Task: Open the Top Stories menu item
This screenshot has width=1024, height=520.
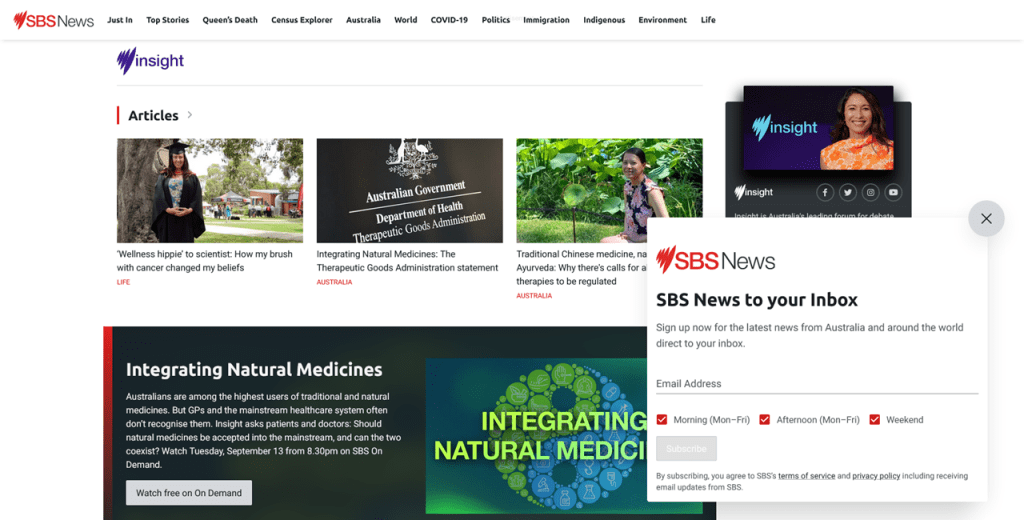Action: [167, 20]
